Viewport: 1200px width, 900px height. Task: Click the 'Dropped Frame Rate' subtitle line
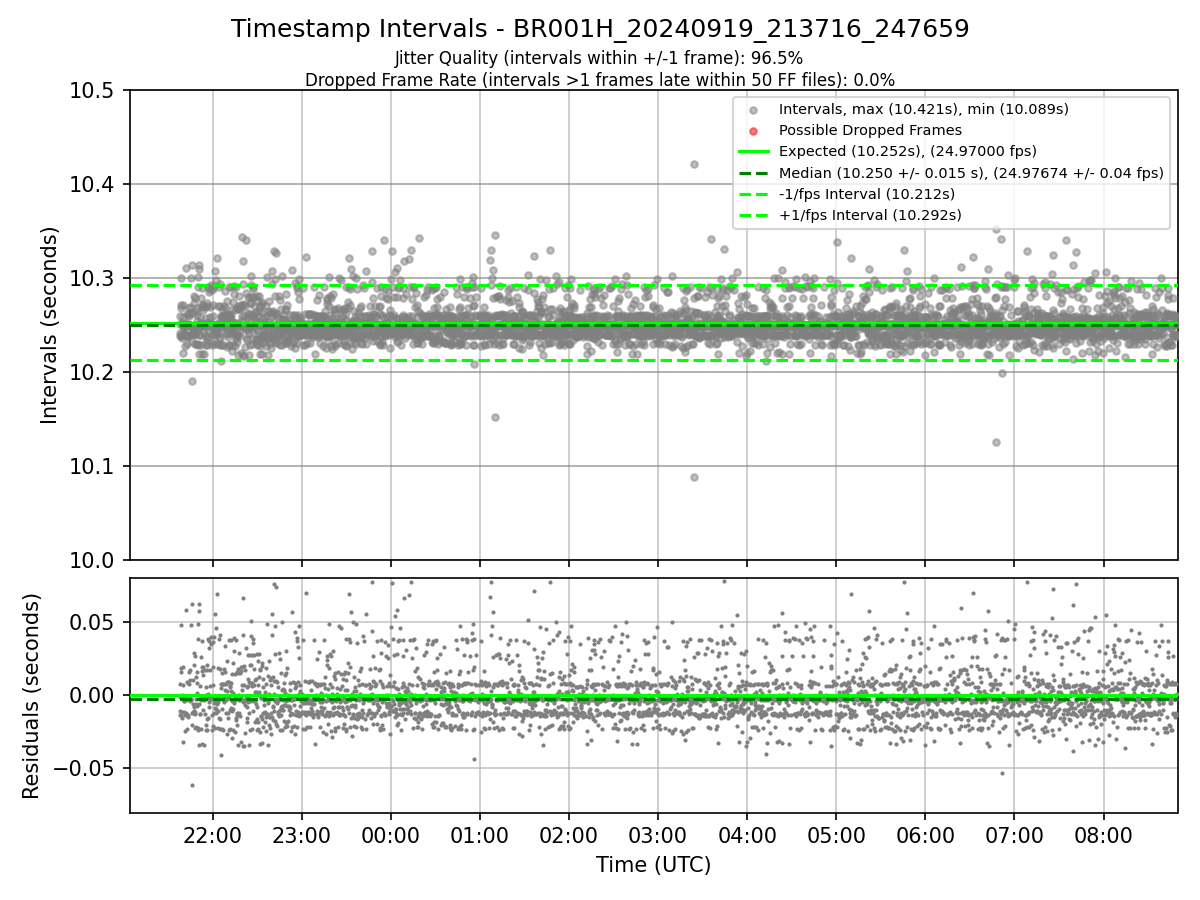[600, 79]
